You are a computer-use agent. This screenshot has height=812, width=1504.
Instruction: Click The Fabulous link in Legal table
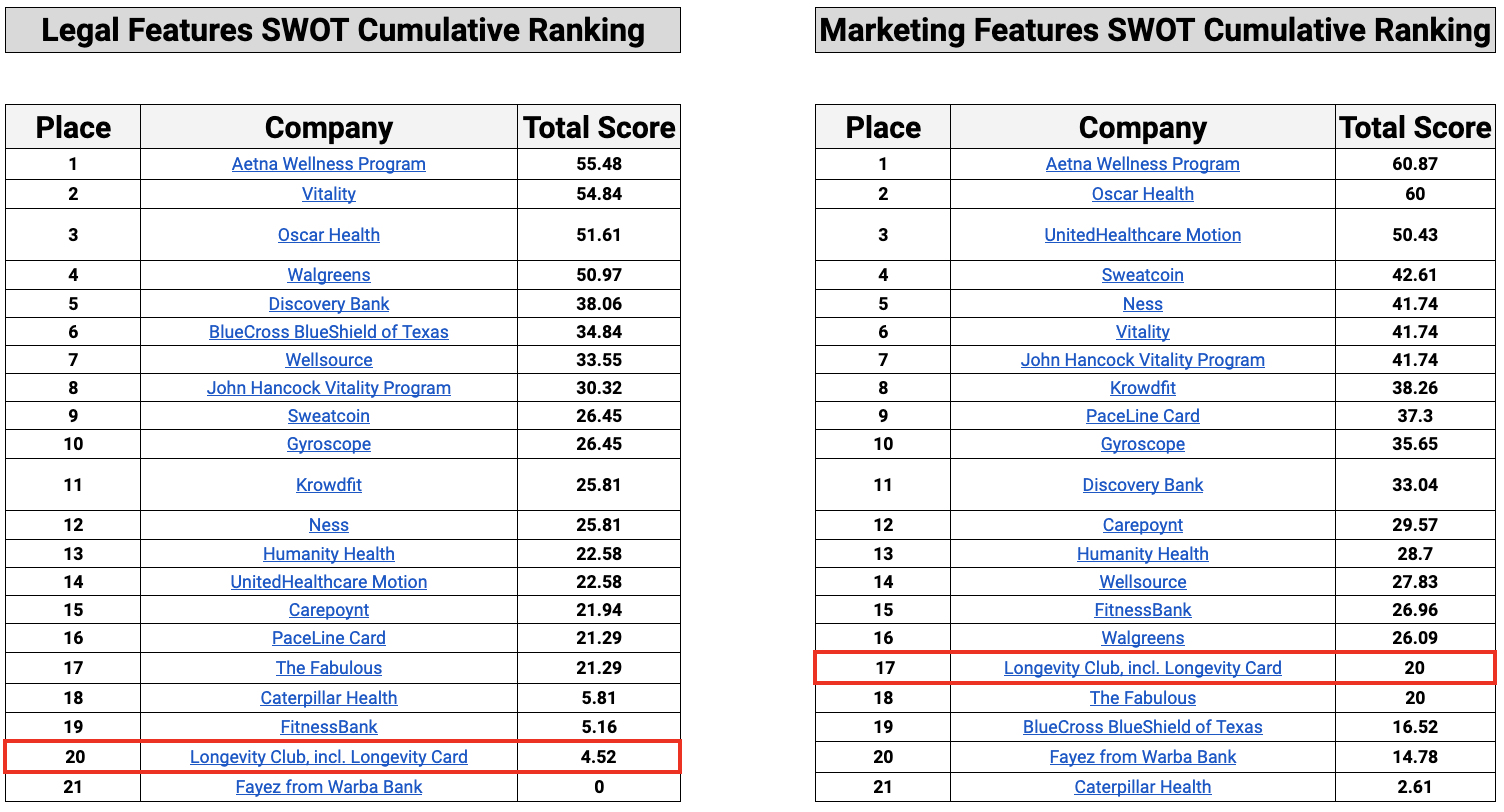click(328, 668)
